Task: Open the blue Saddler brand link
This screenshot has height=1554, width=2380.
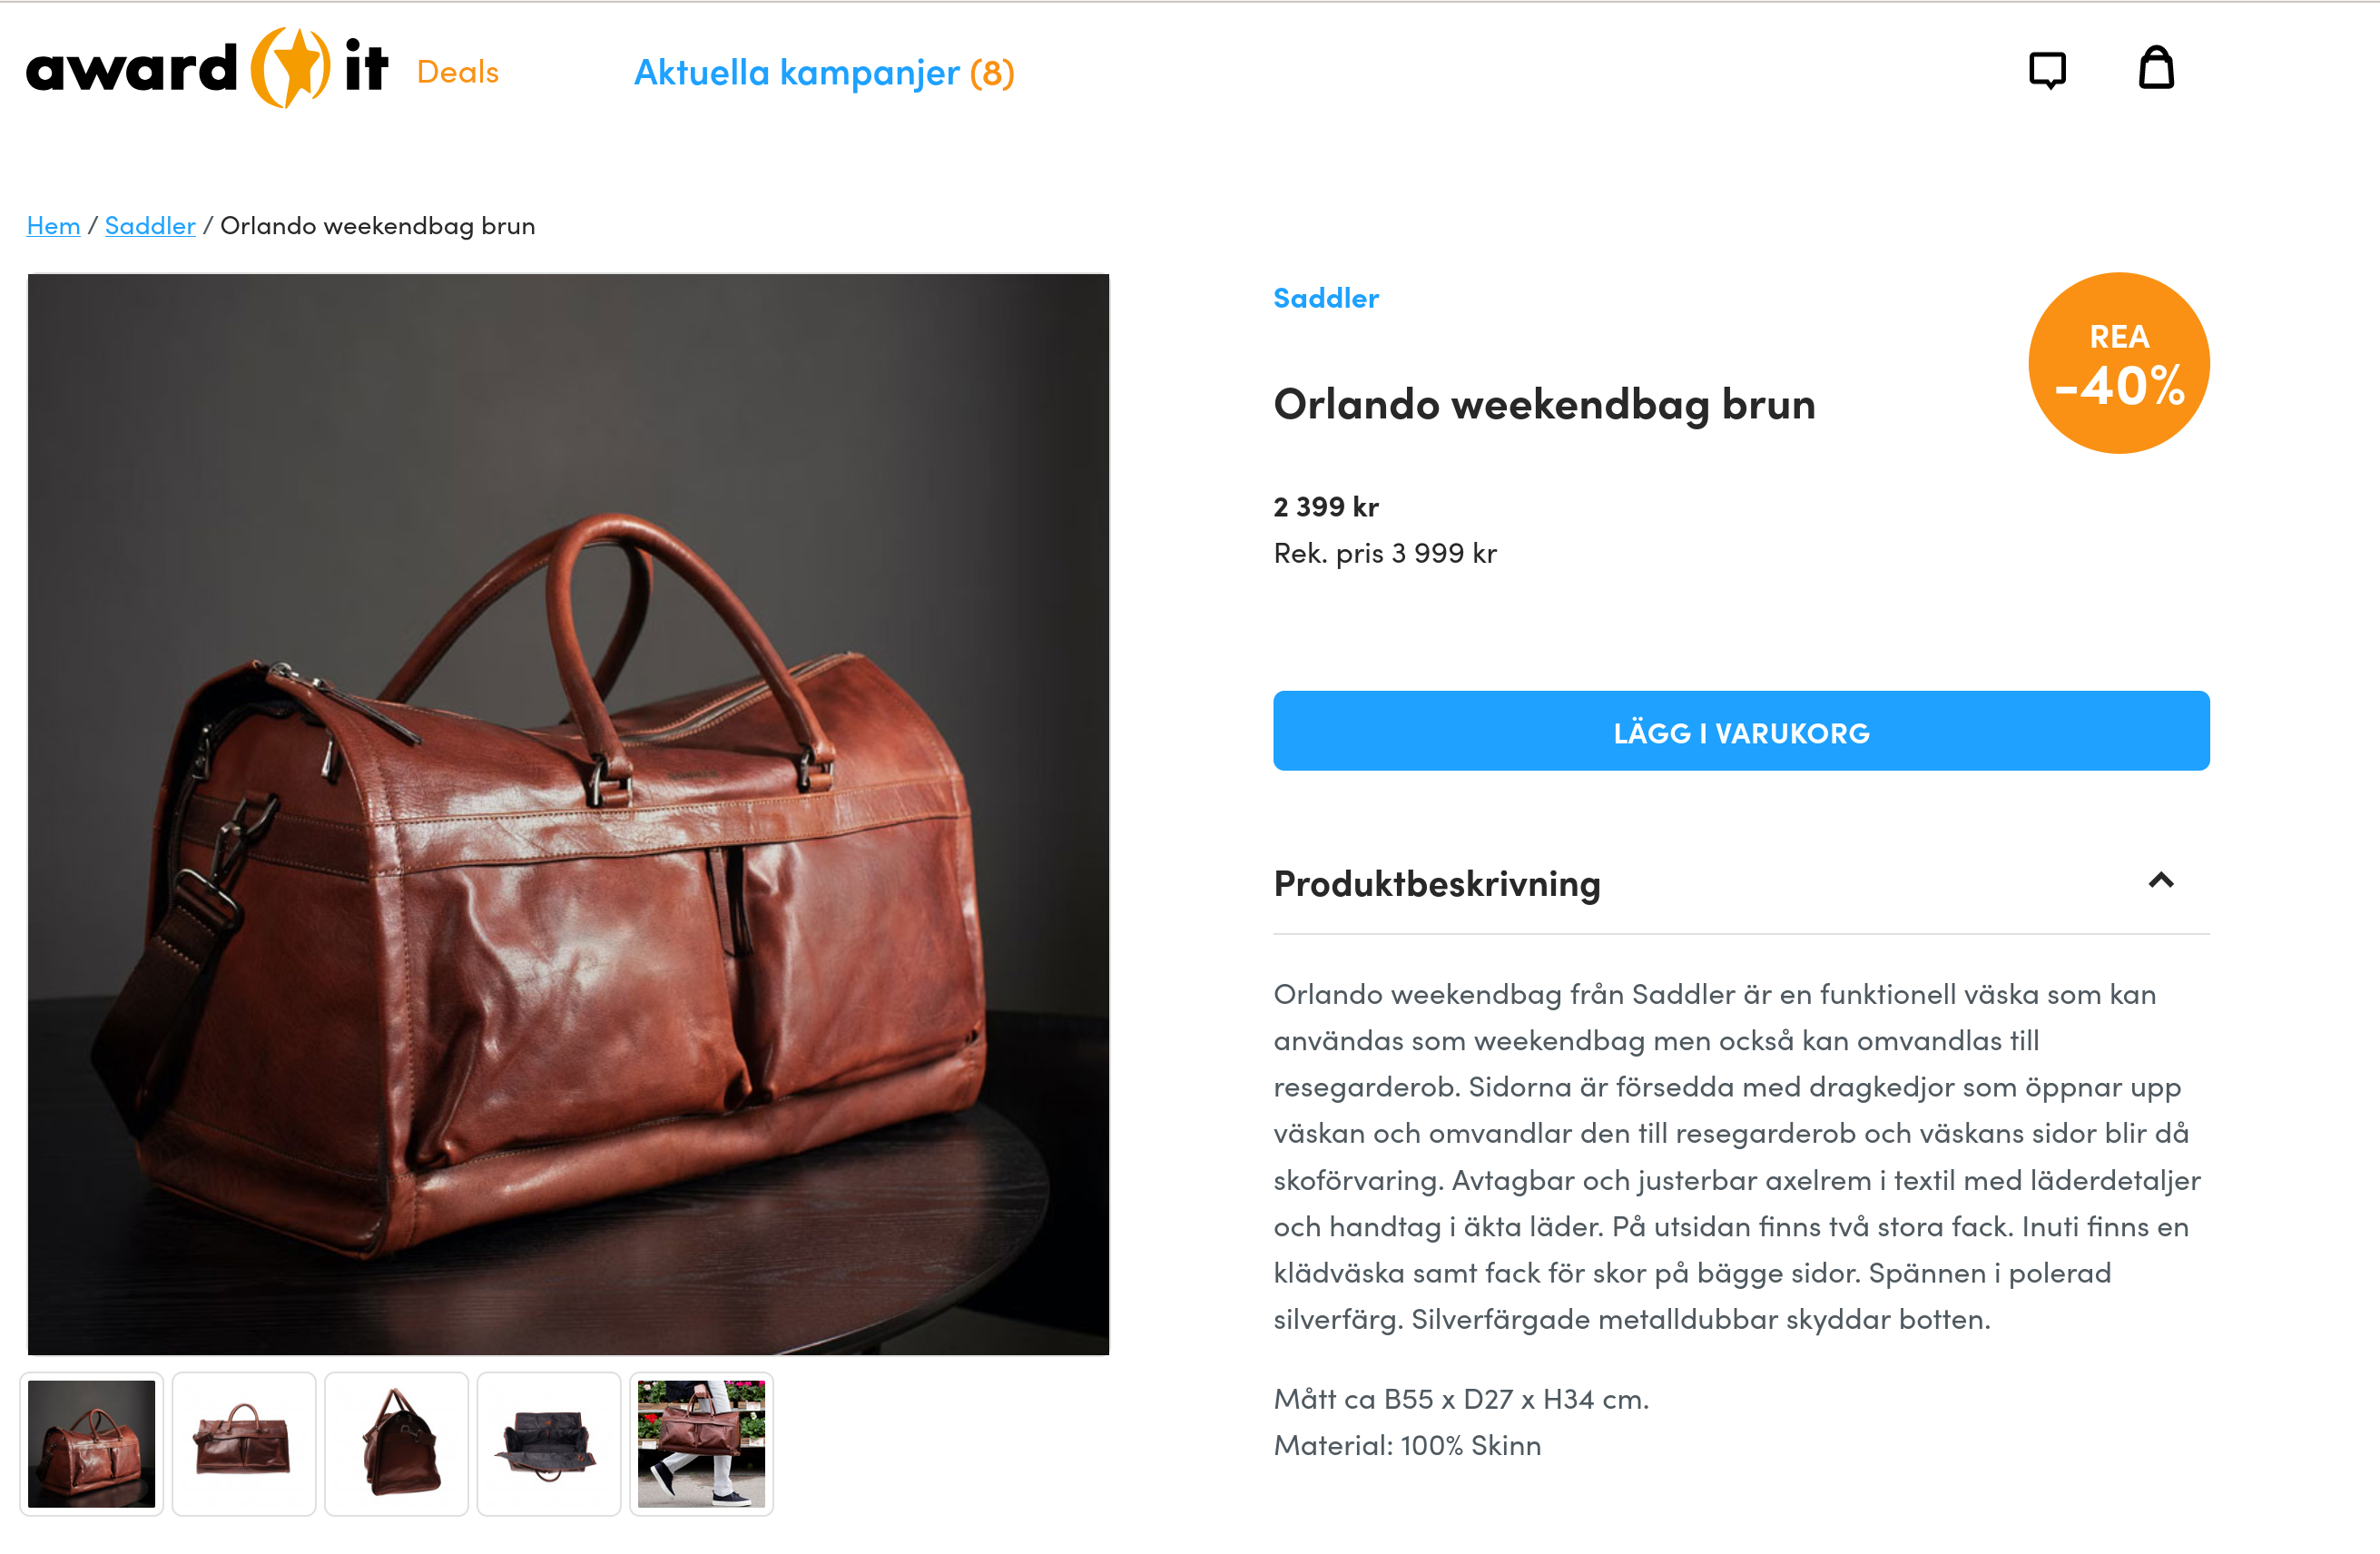Action: 1326,298
